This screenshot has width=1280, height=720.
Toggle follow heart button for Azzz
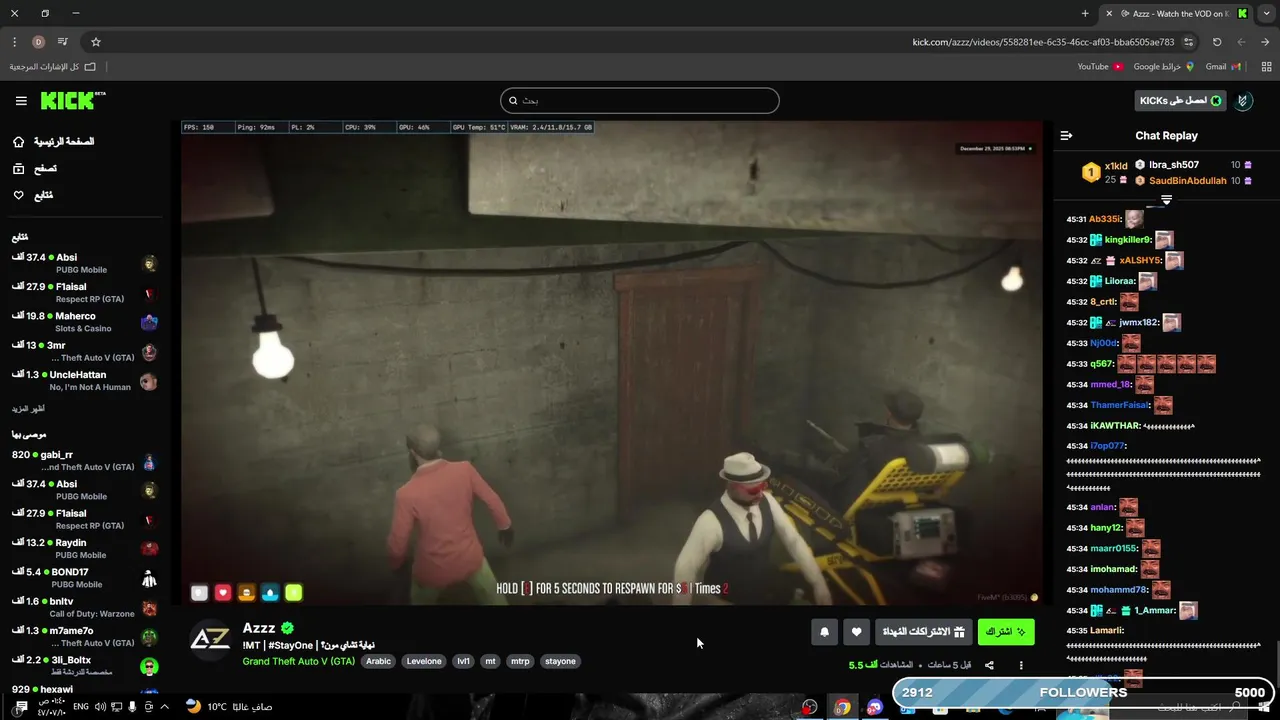pyautogui.click(x=857, y=632)
